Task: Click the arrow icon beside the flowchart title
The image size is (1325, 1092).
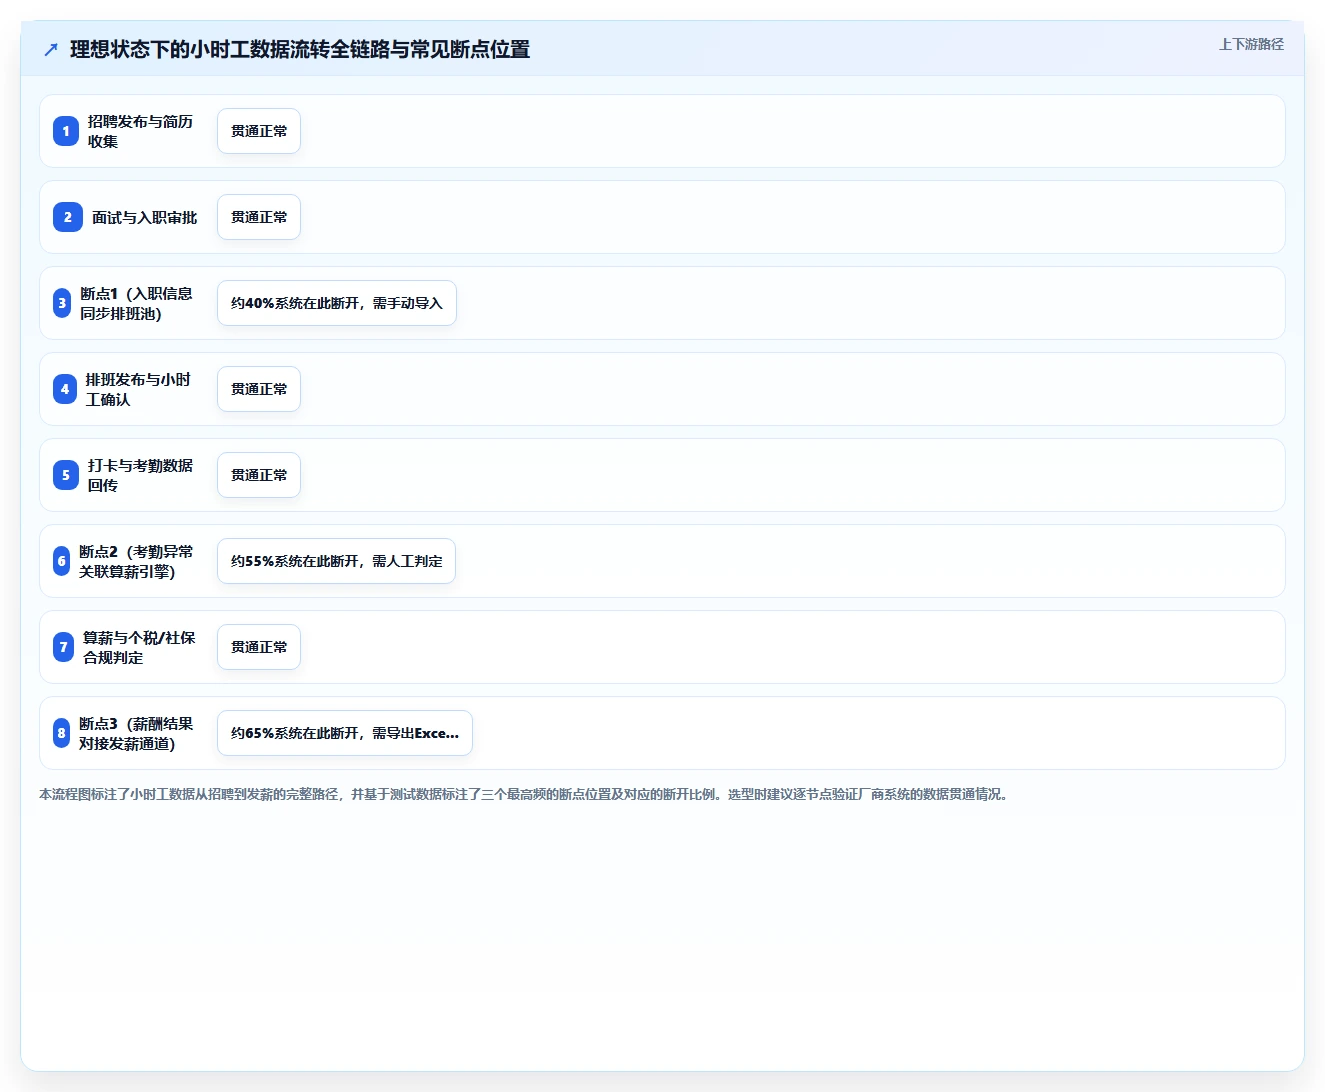Action: [51, 49]
